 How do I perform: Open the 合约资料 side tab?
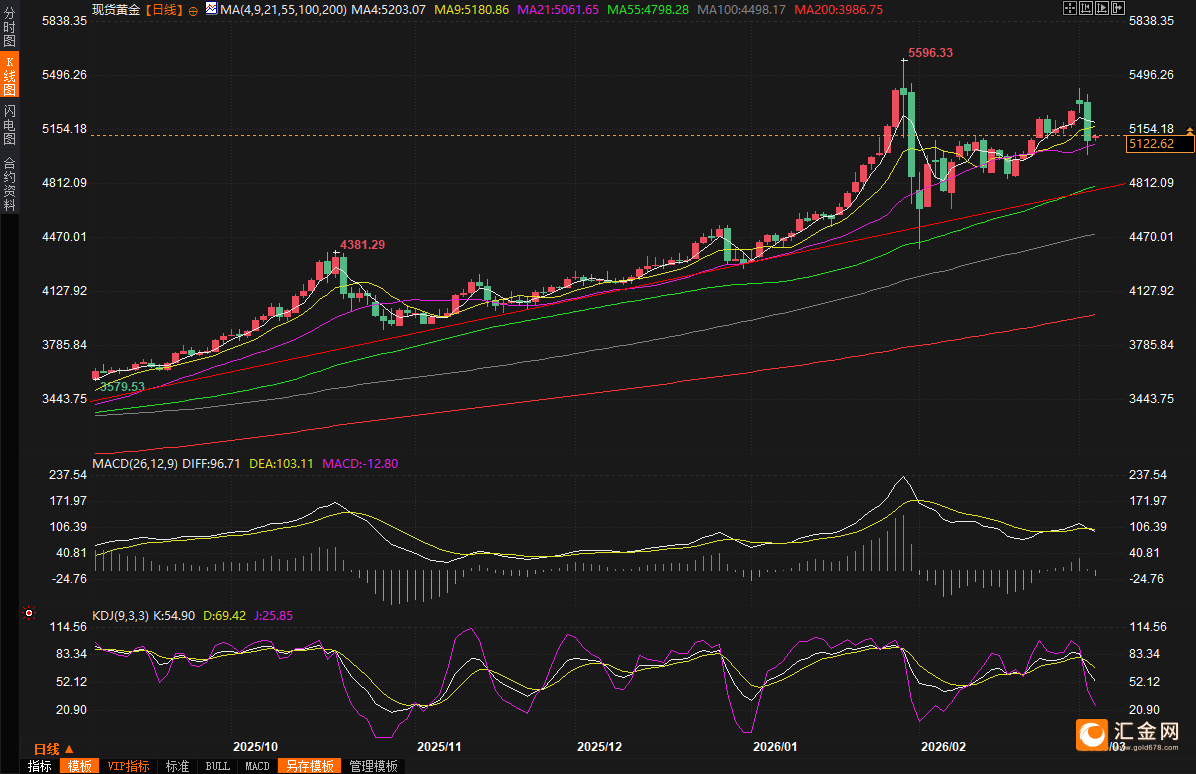(x=9, y=184)
